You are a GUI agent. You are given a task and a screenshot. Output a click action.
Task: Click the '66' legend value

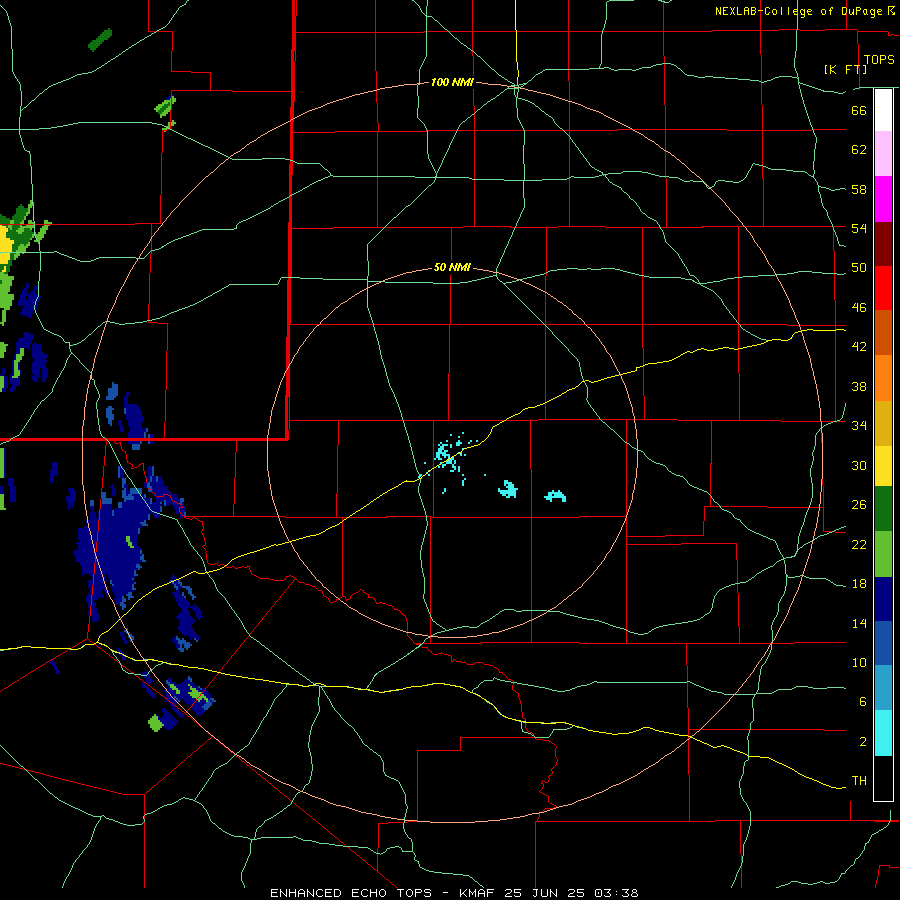tap(859, 111)
